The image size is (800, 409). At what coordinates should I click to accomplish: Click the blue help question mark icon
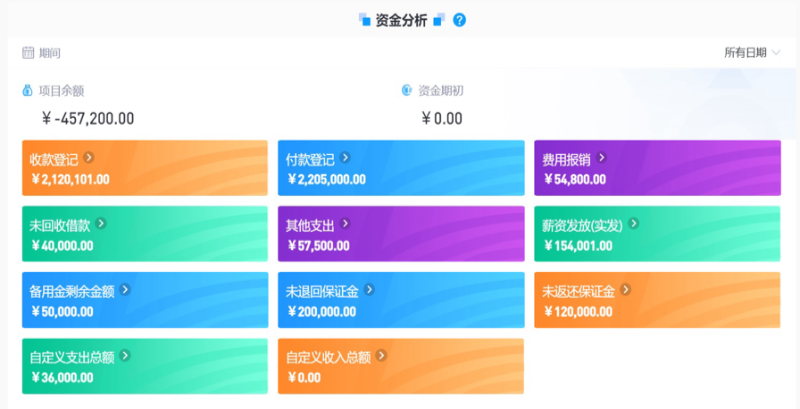click(x=459, y=19)
